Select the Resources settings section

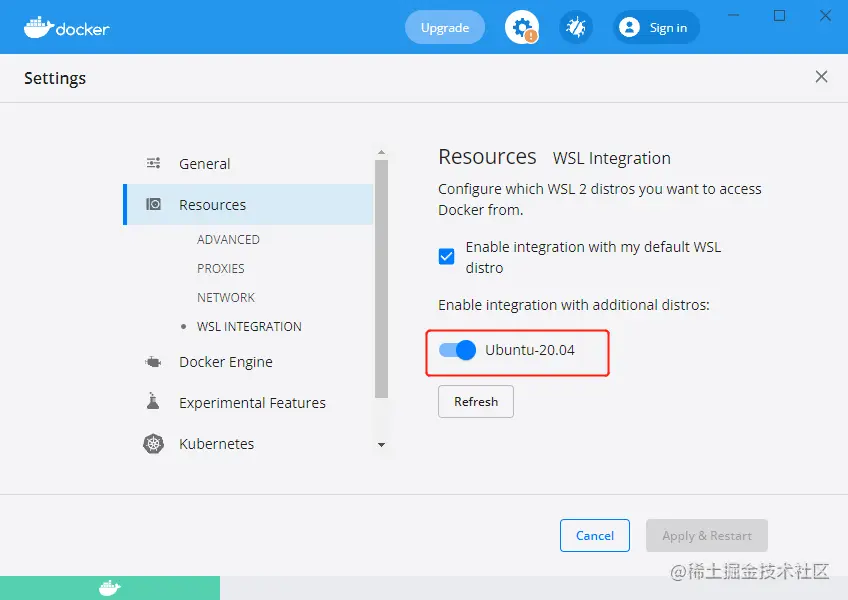pos(249,205)
